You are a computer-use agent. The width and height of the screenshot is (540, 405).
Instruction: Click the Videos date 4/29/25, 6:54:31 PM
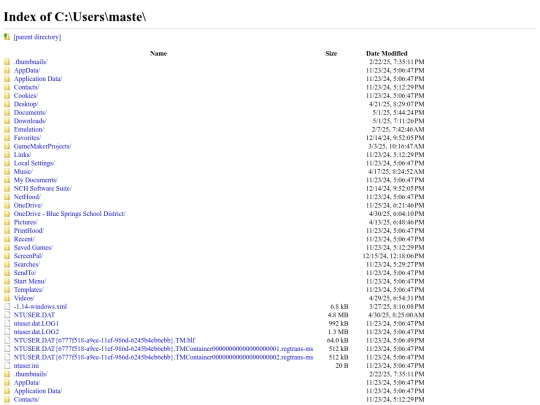396,298
